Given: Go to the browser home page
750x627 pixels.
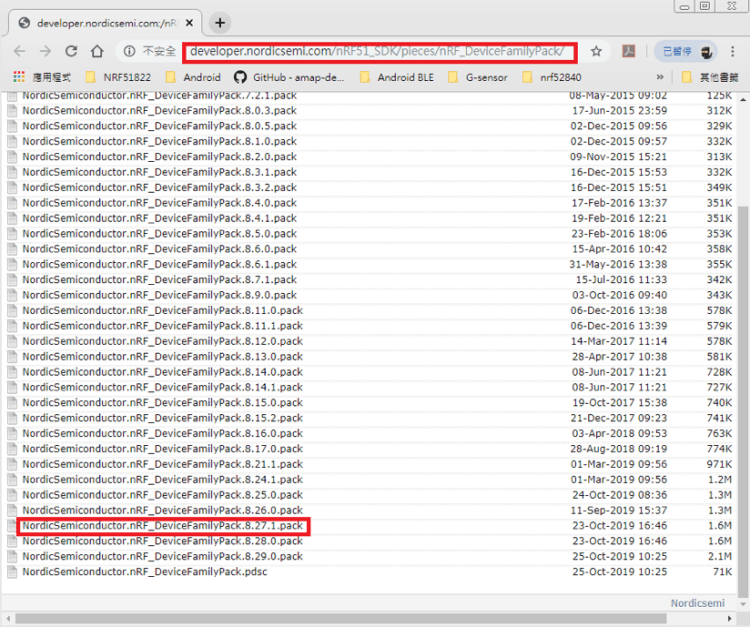Looking at the screenshot, I should point(97,51).
